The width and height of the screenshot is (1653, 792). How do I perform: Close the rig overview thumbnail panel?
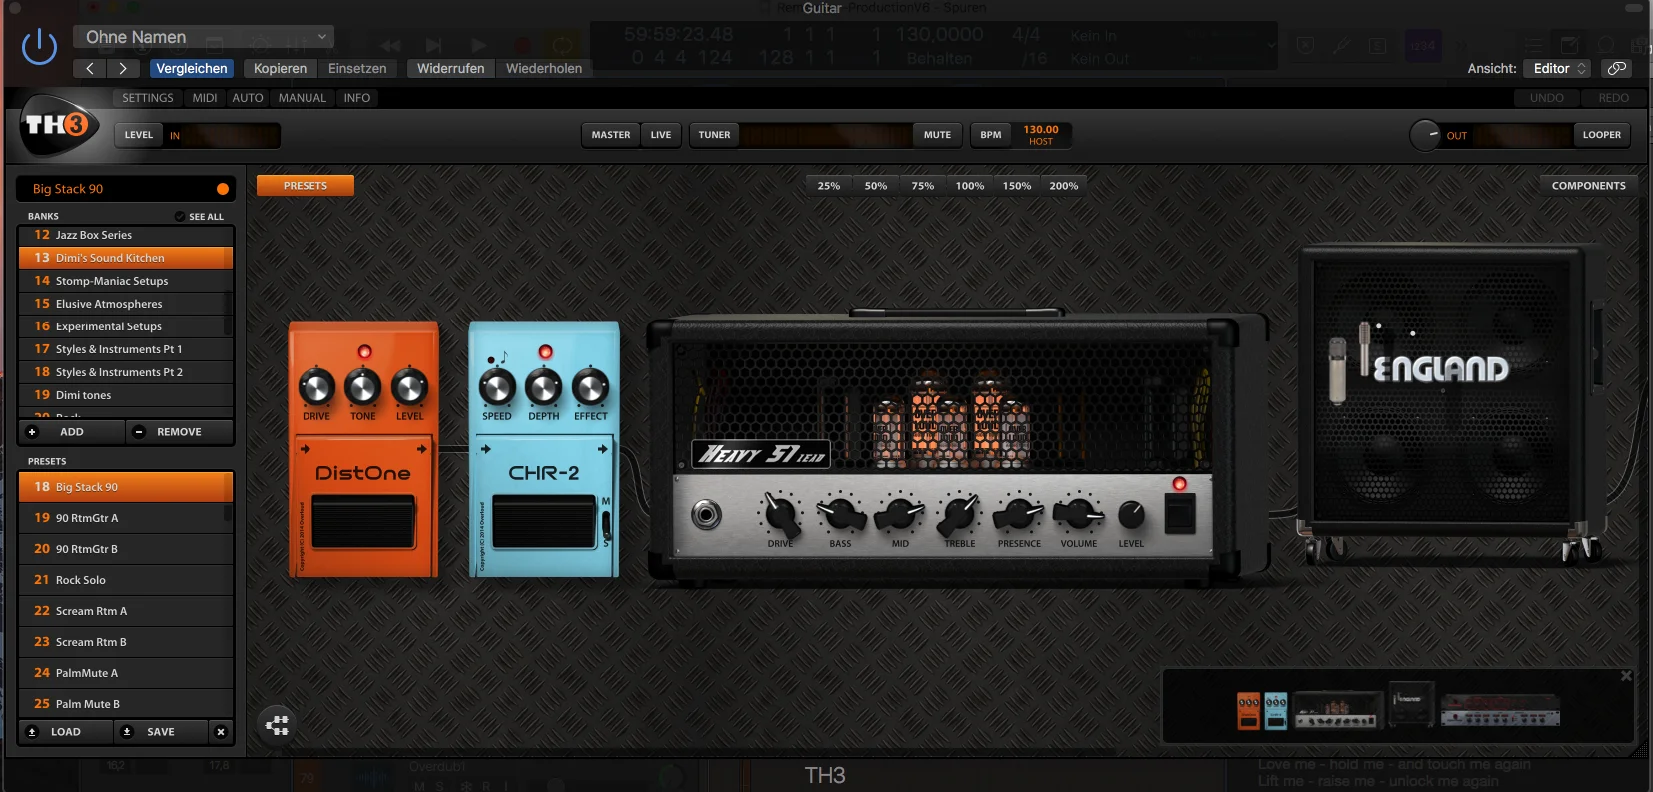[x=1626, y=676]
